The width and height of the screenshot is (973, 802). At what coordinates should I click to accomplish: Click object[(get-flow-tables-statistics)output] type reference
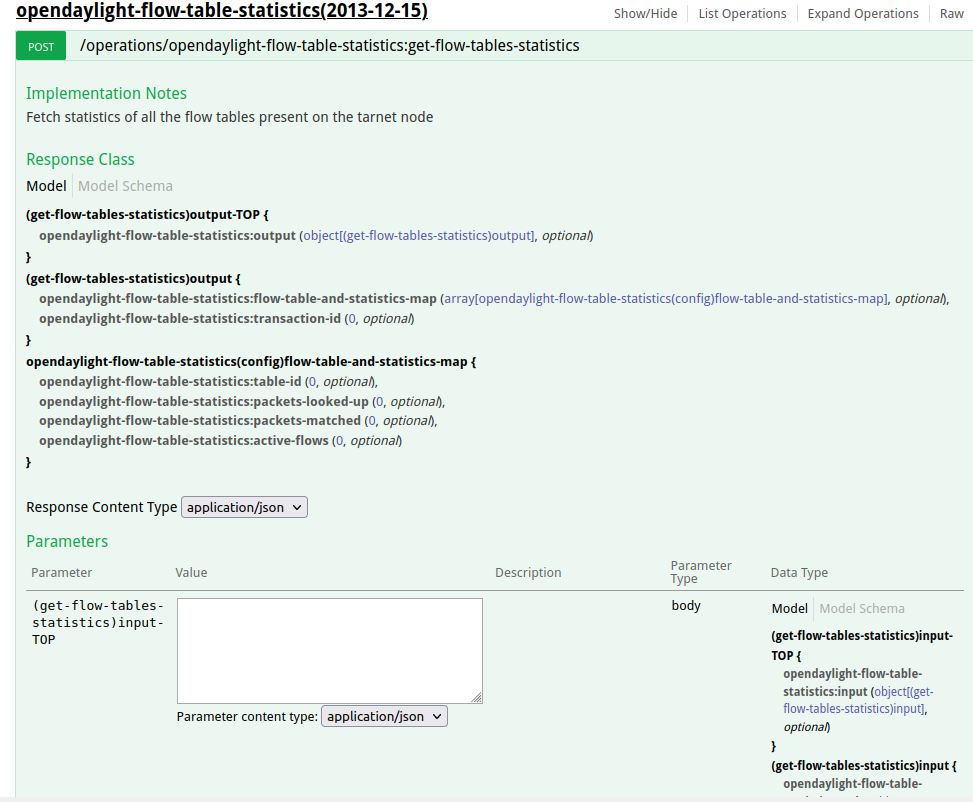pos(418,236)
